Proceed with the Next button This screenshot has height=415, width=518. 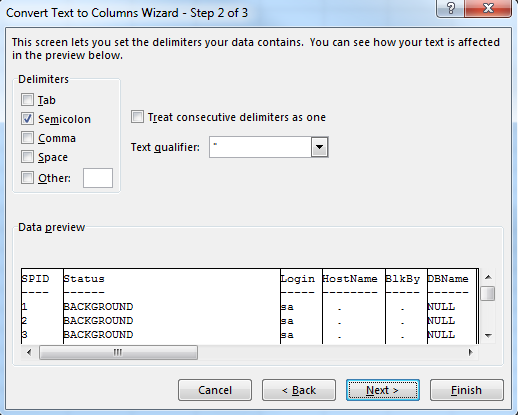(x=383, y=390)
